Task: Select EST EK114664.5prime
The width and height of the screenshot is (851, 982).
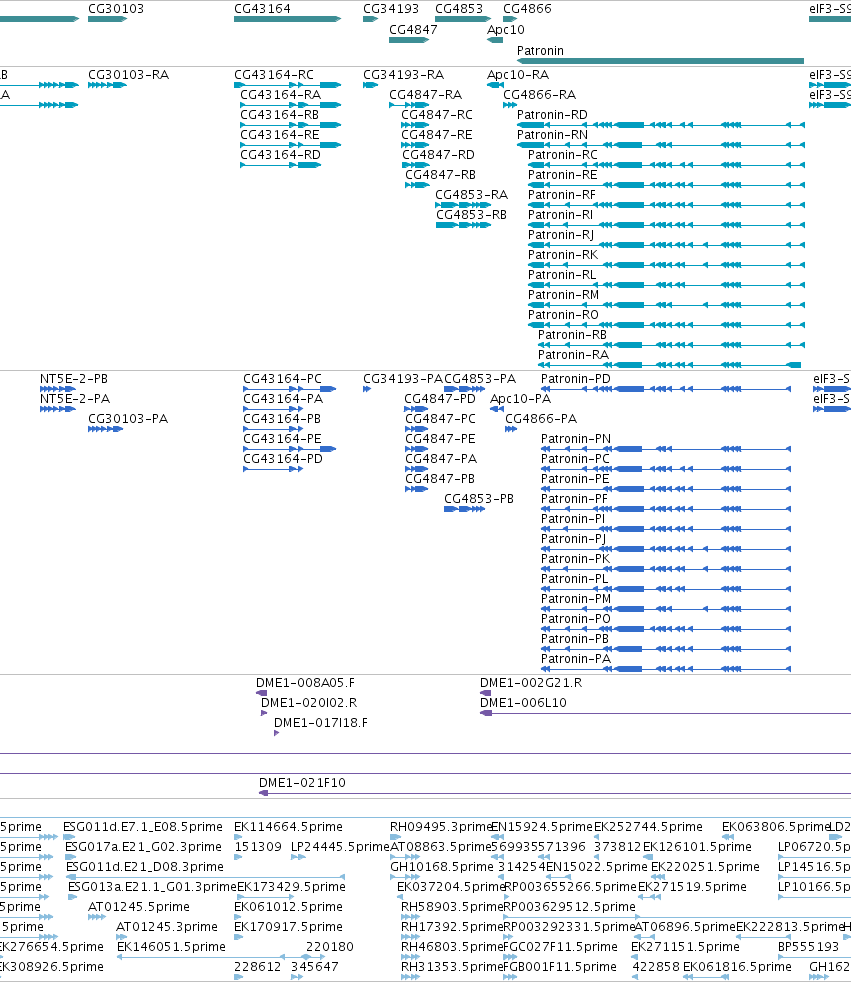Action: pos(289,827)
